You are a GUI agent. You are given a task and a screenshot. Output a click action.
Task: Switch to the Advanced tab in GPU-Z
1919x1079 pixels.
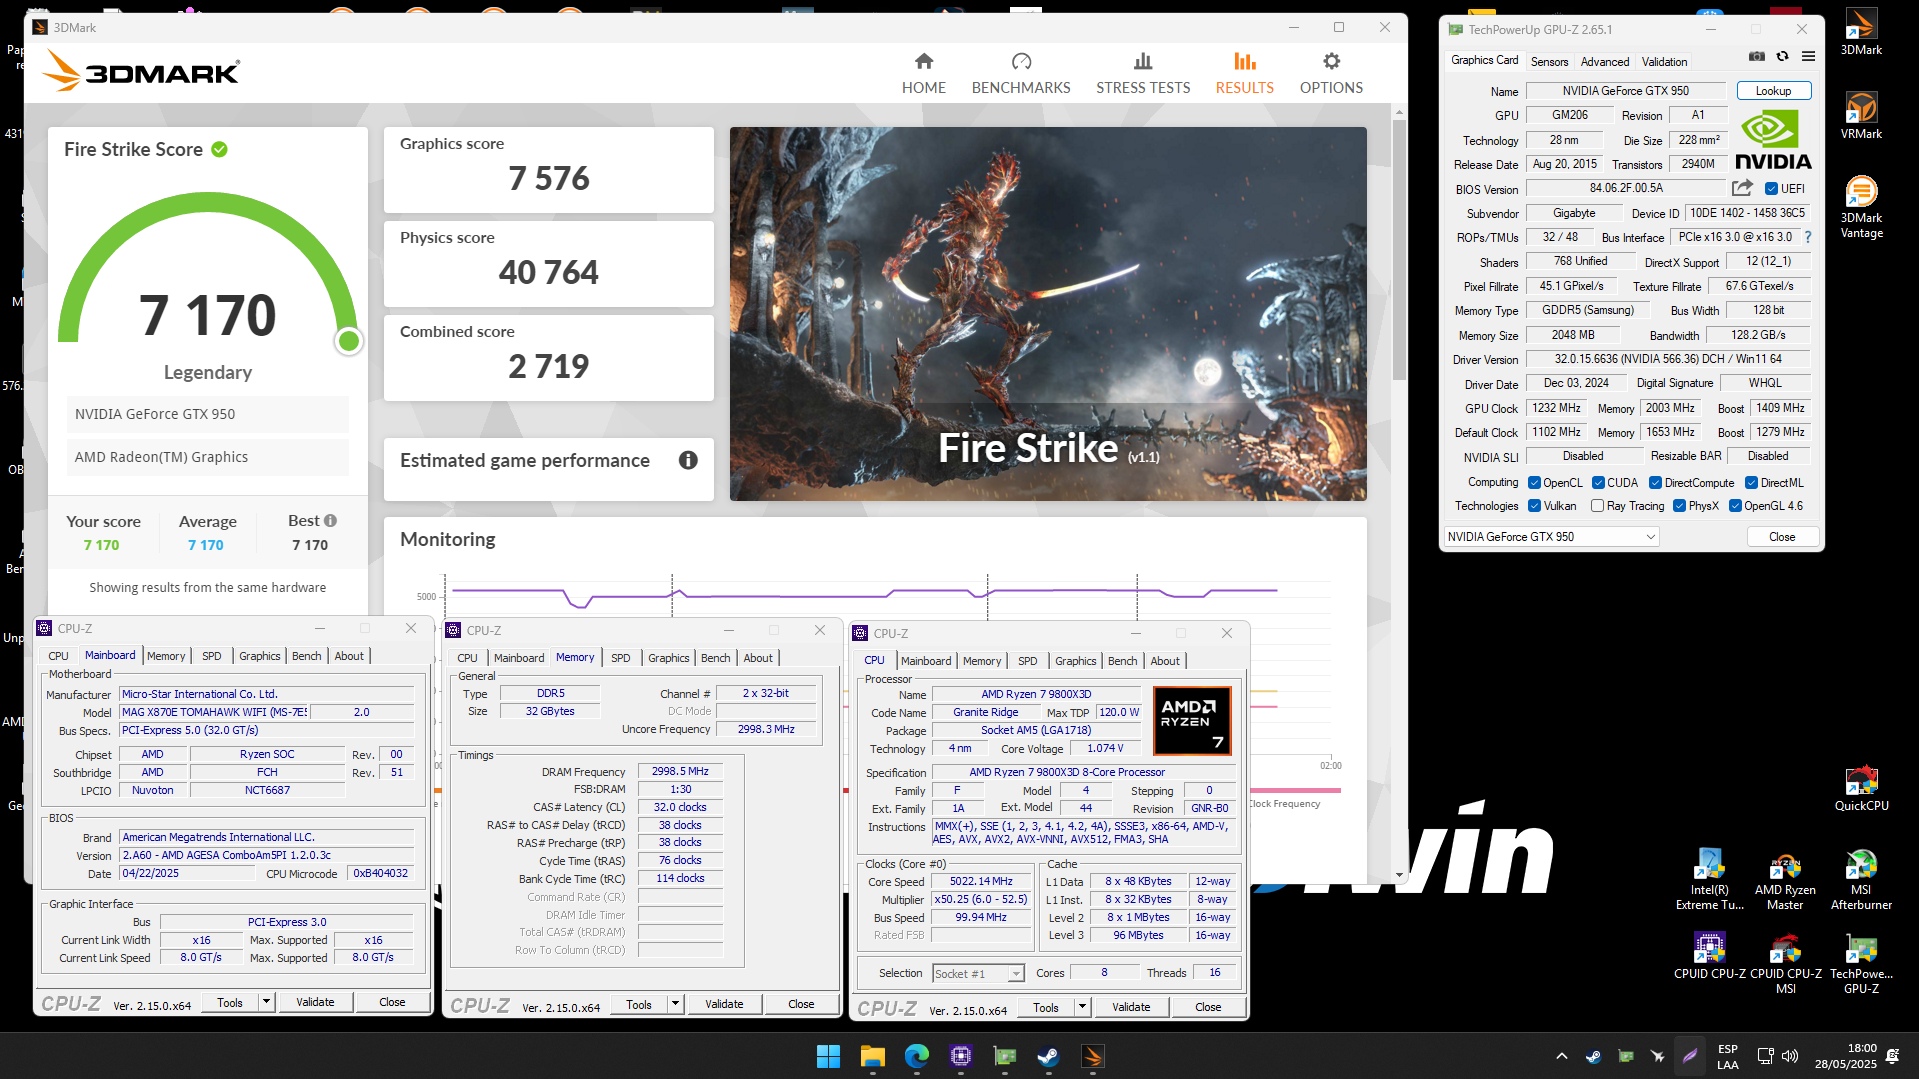1604,62
